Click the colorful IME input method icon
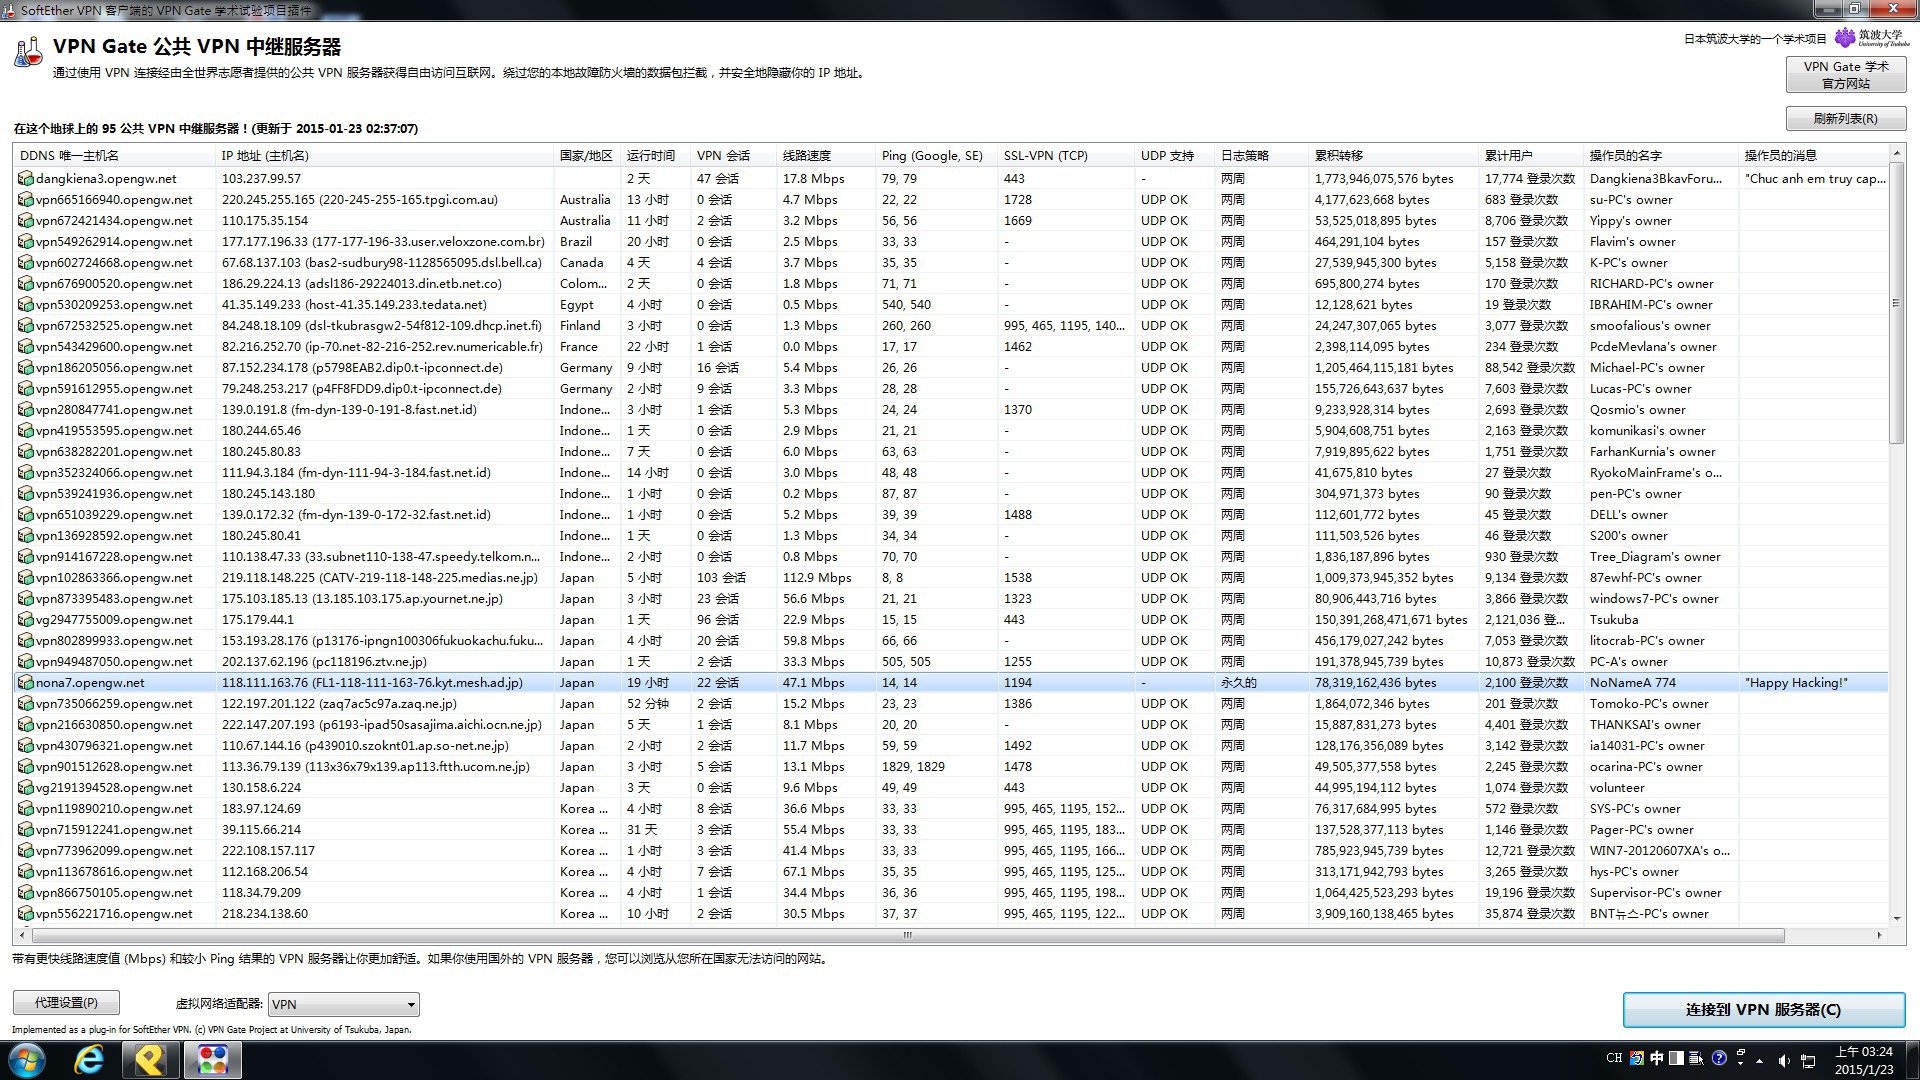Viewport: 1920px width, 1080px height. click(x=1636, y=1058)
